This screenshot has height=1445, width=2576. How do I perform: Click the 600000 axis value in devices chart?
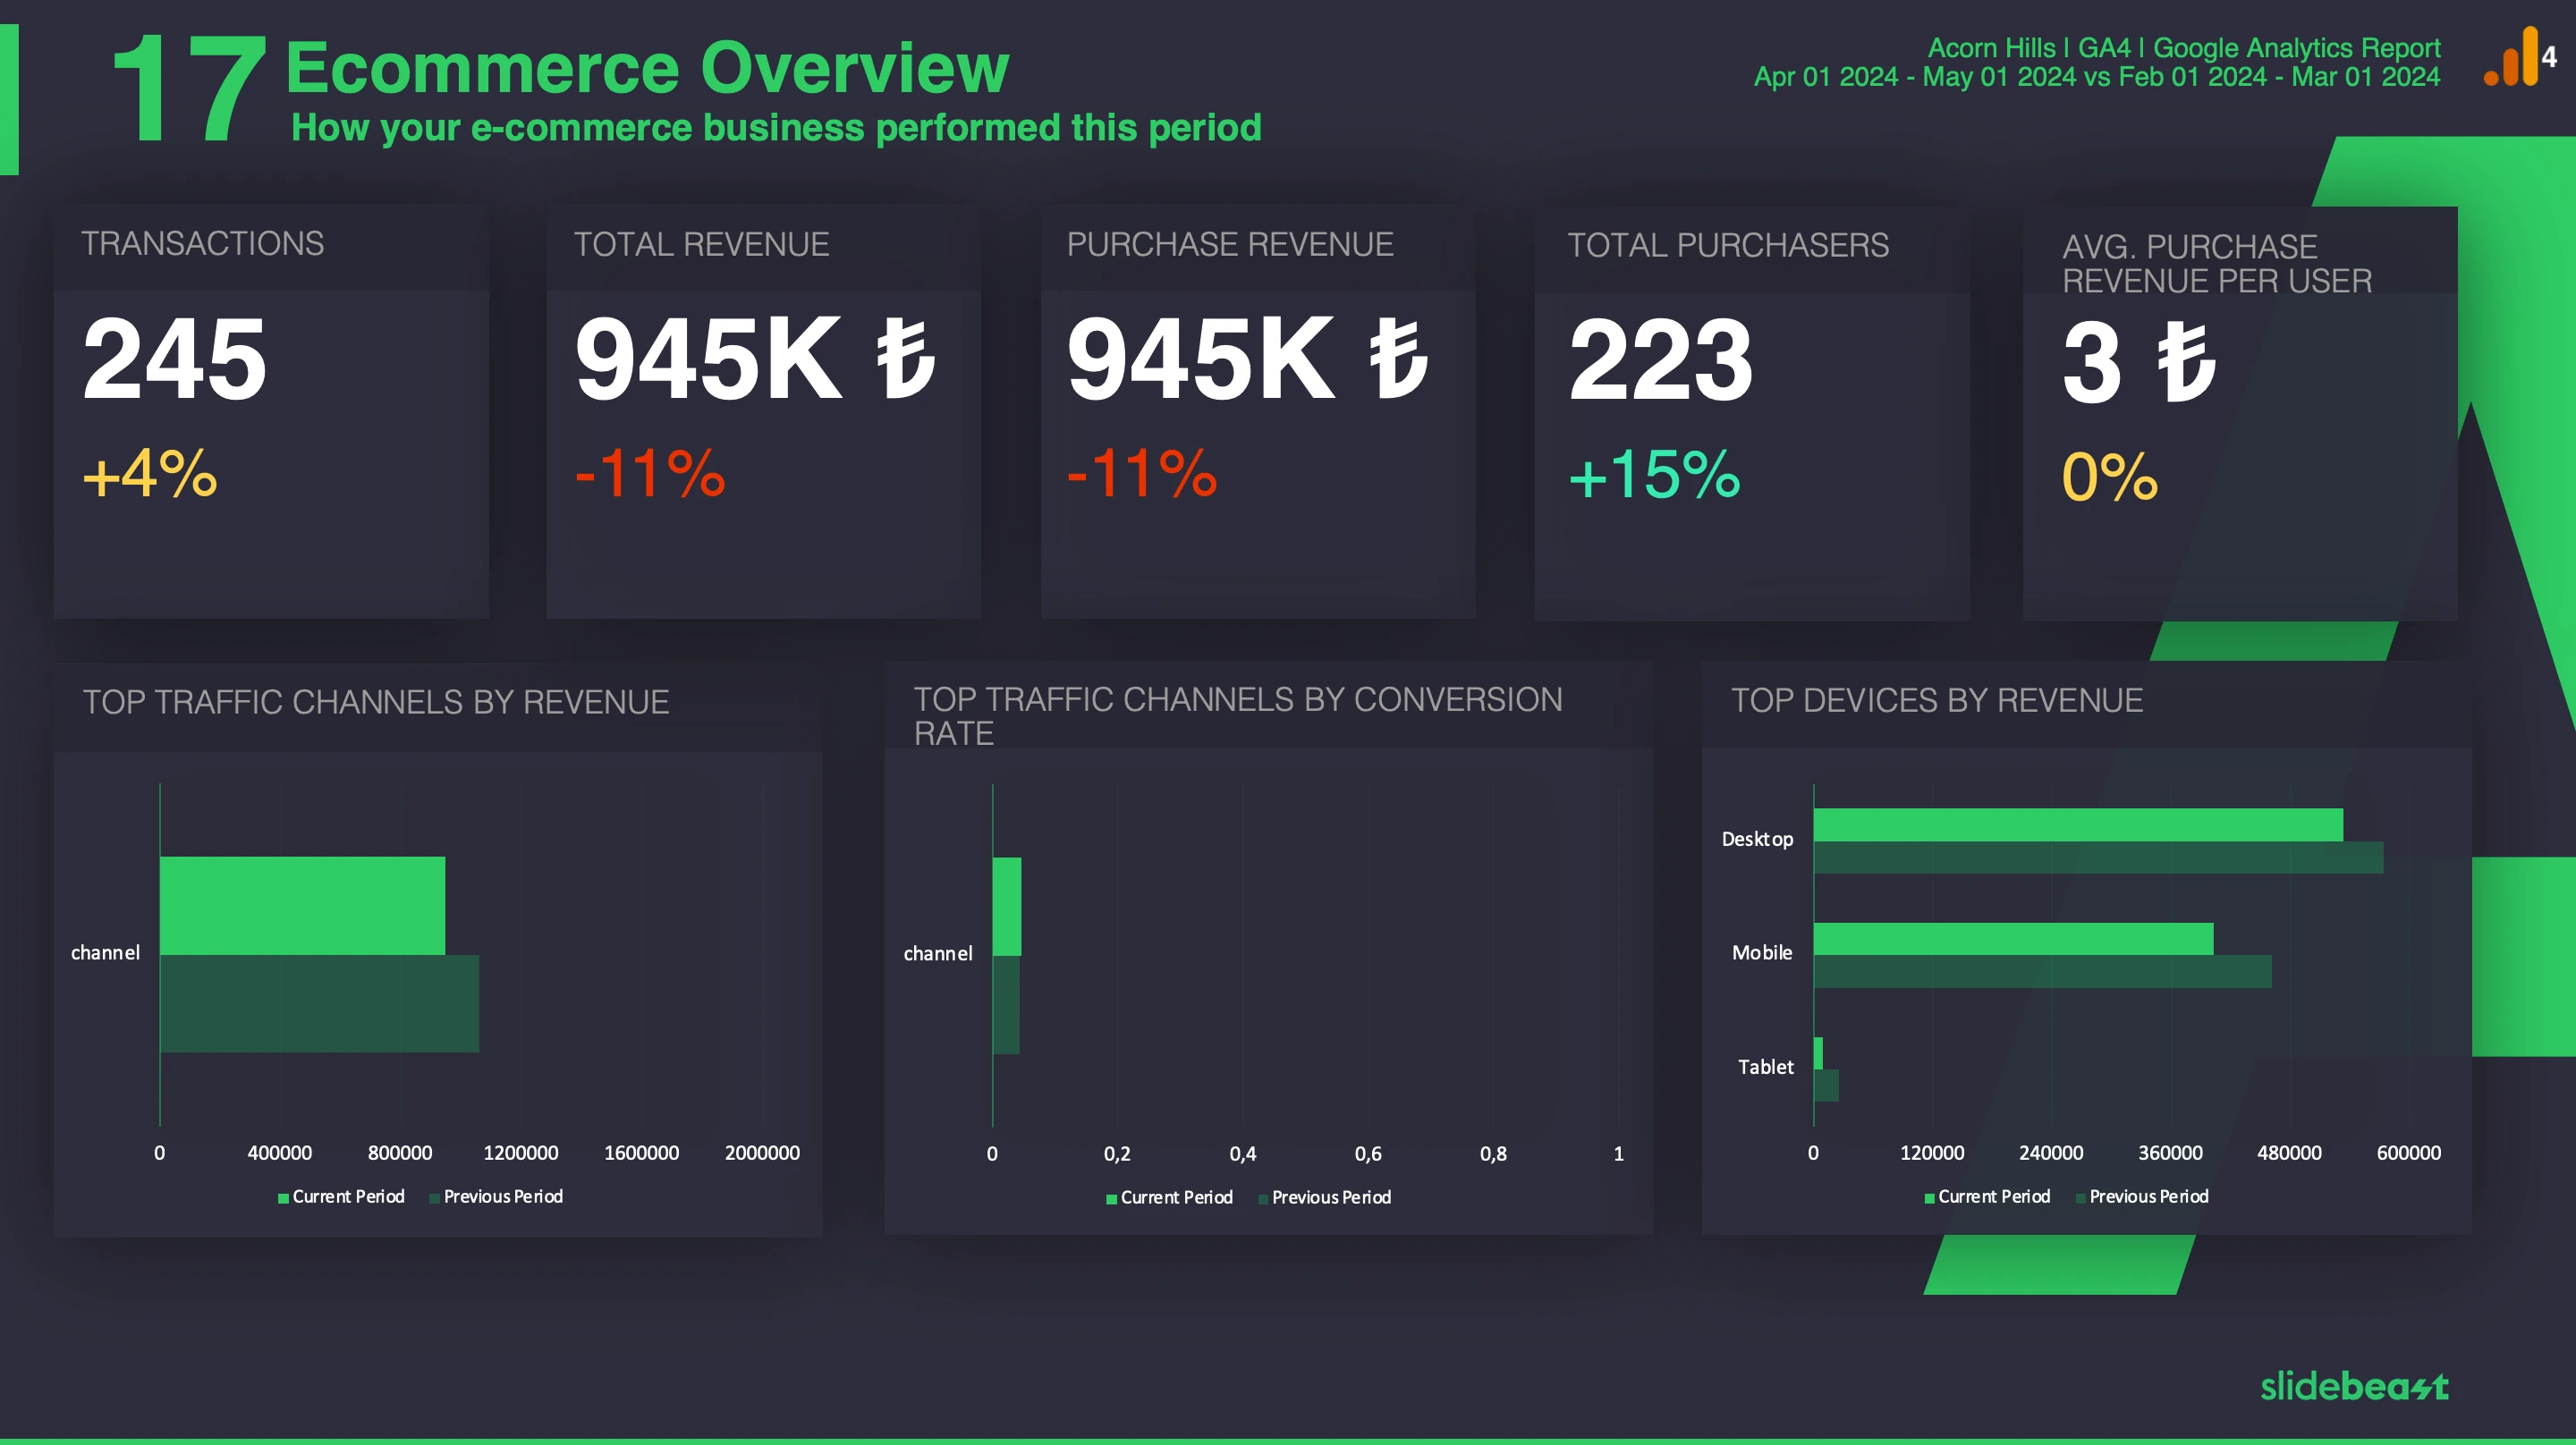pyautogui.click(x=2408, y=1153)
